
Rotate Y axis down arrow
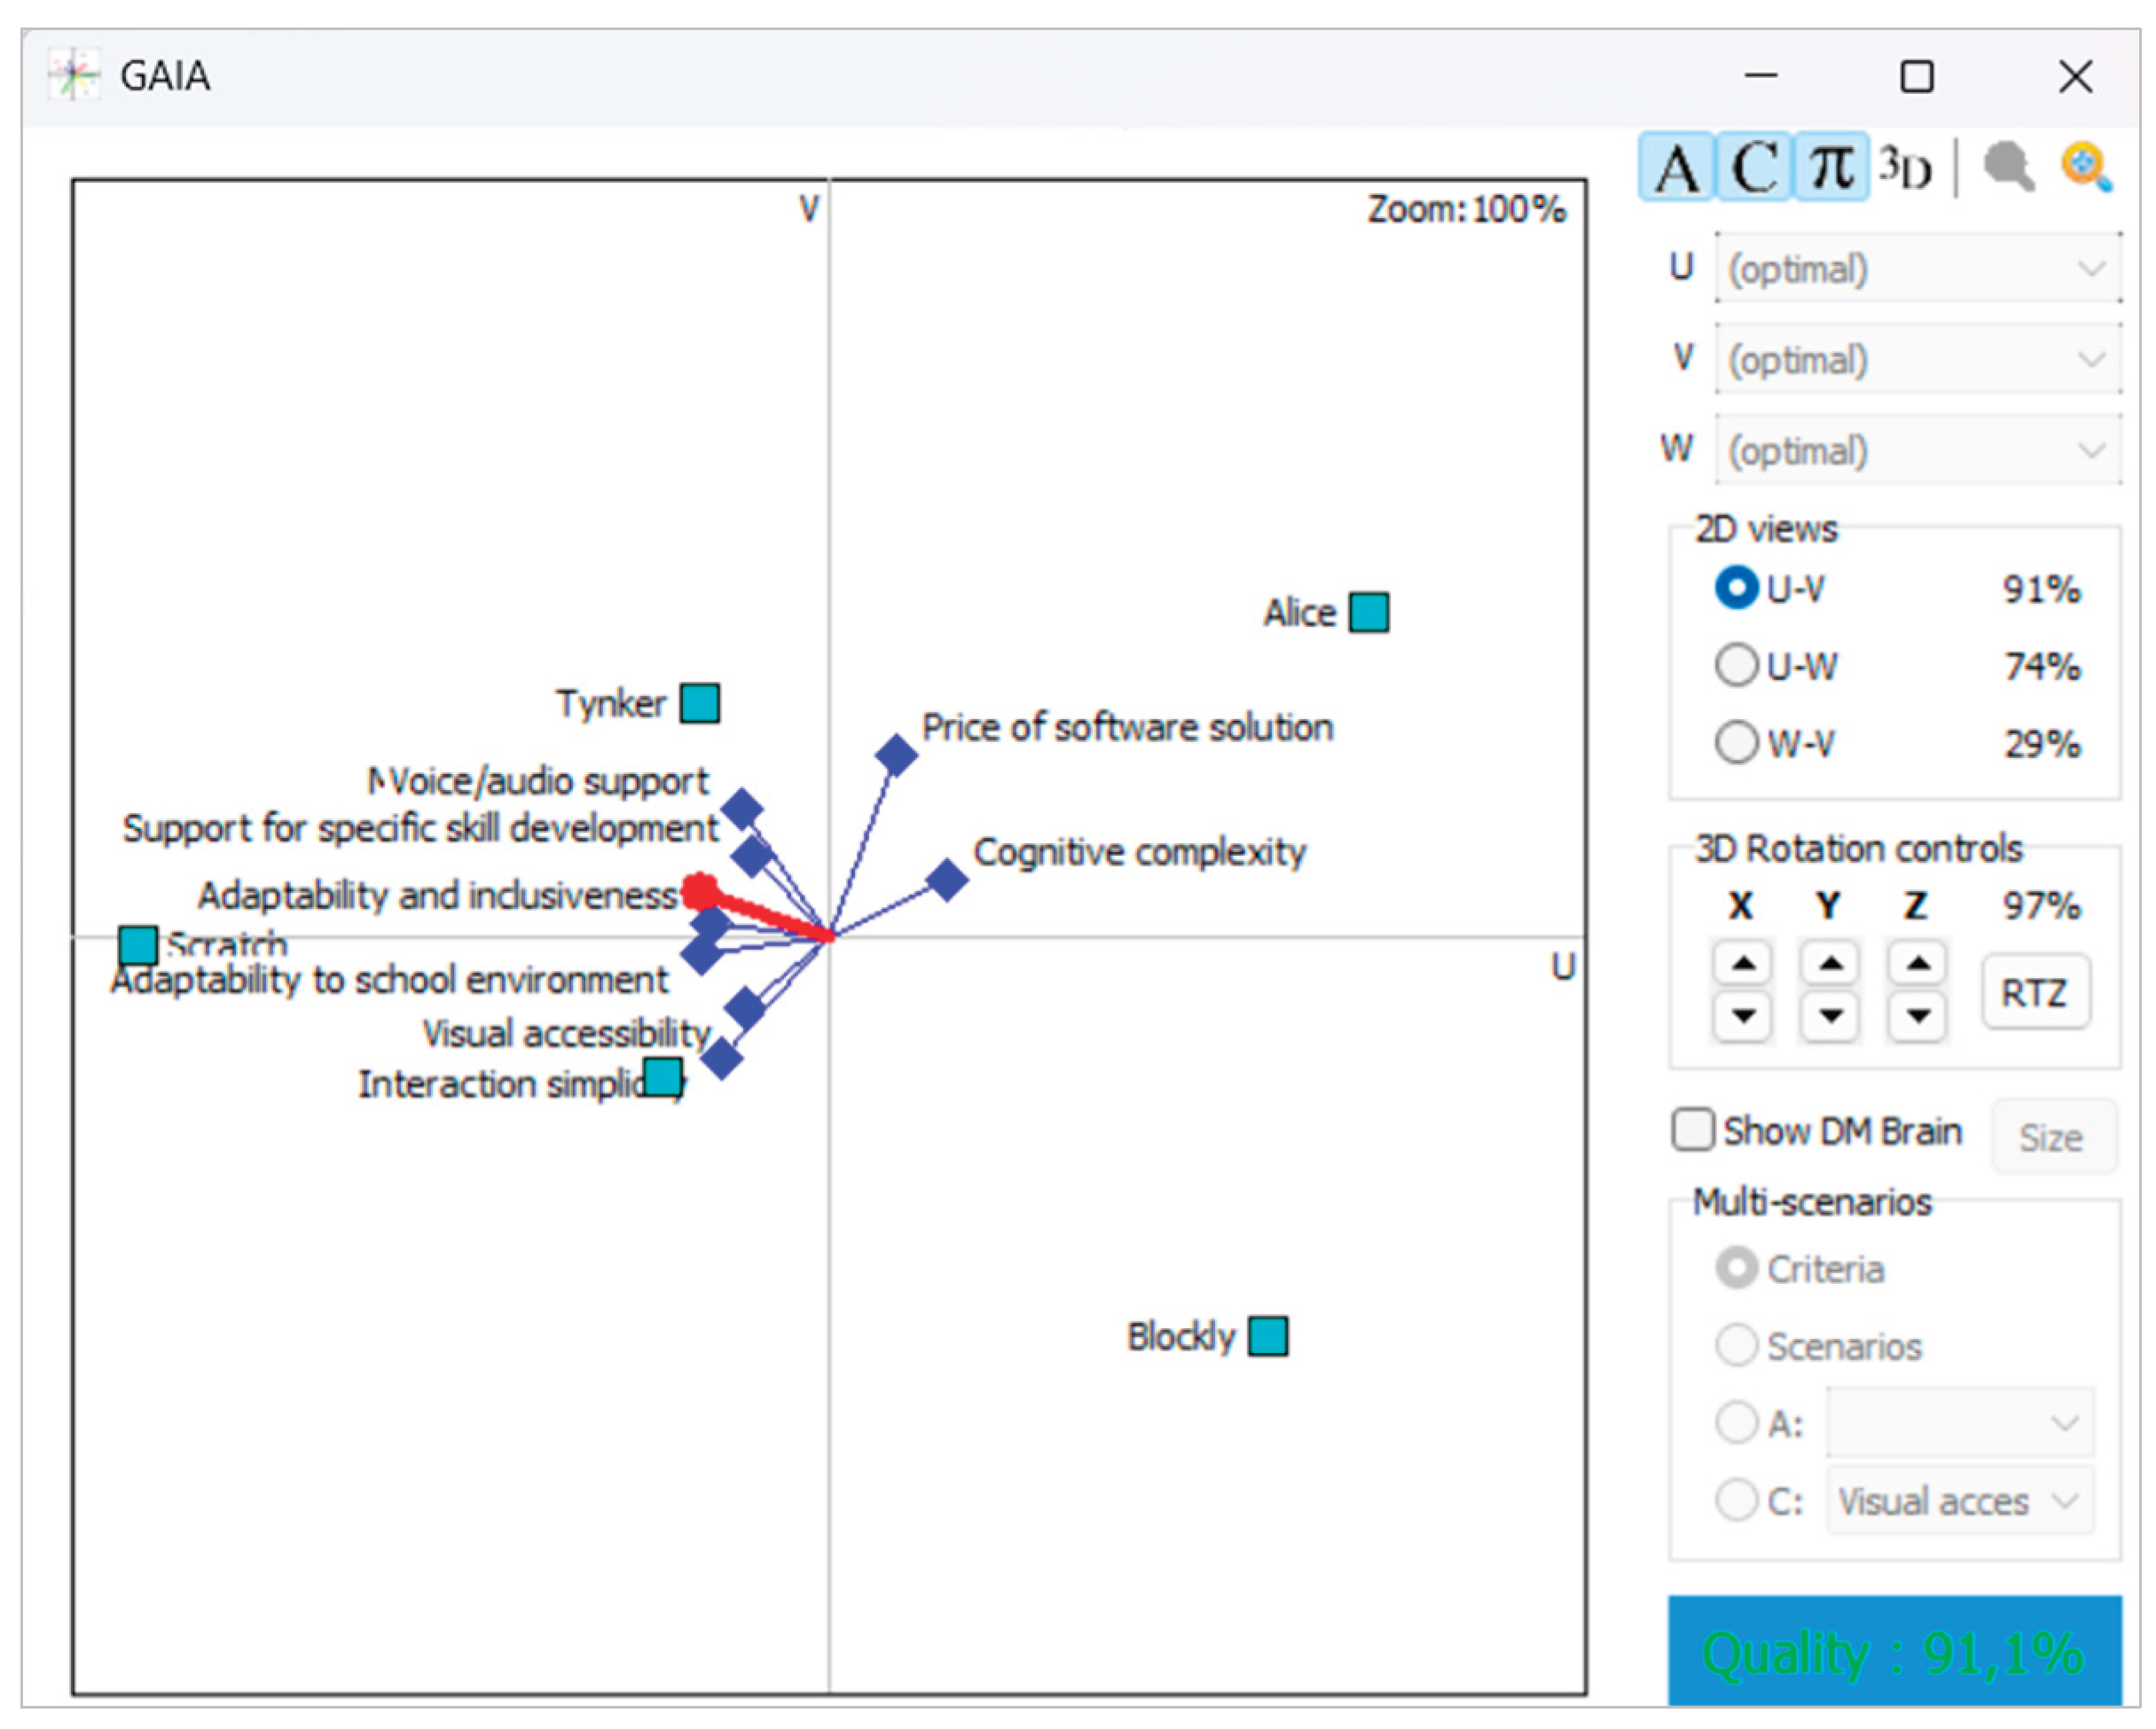pos(1830,1016)
